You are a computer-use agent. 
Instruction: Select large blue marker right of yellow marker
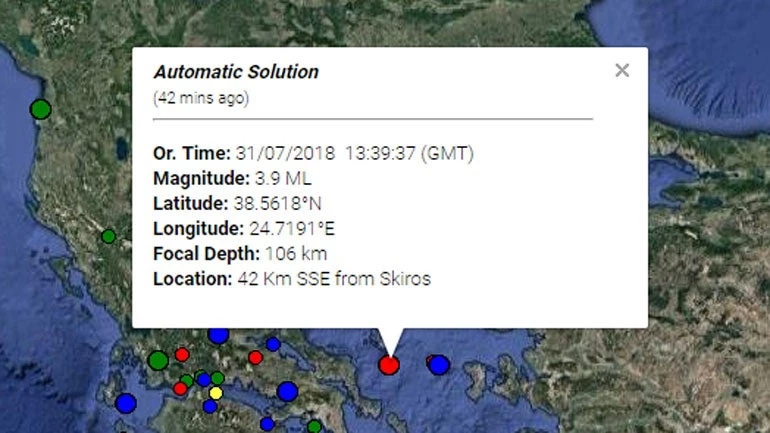click(287, 391)
